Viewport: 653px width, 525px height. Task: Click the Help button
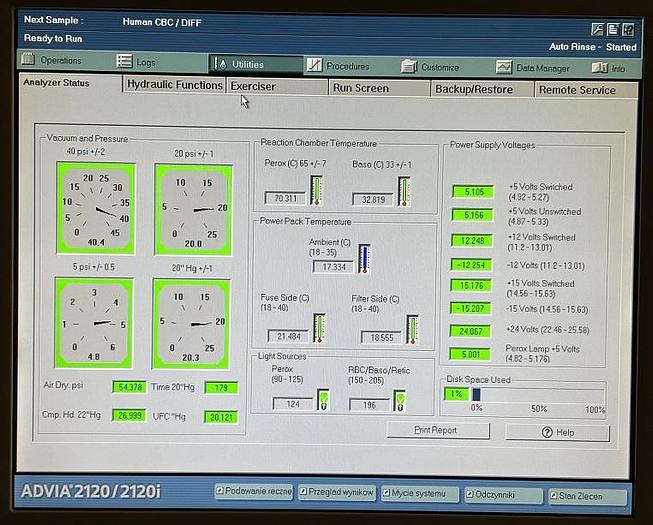[557, 432]
